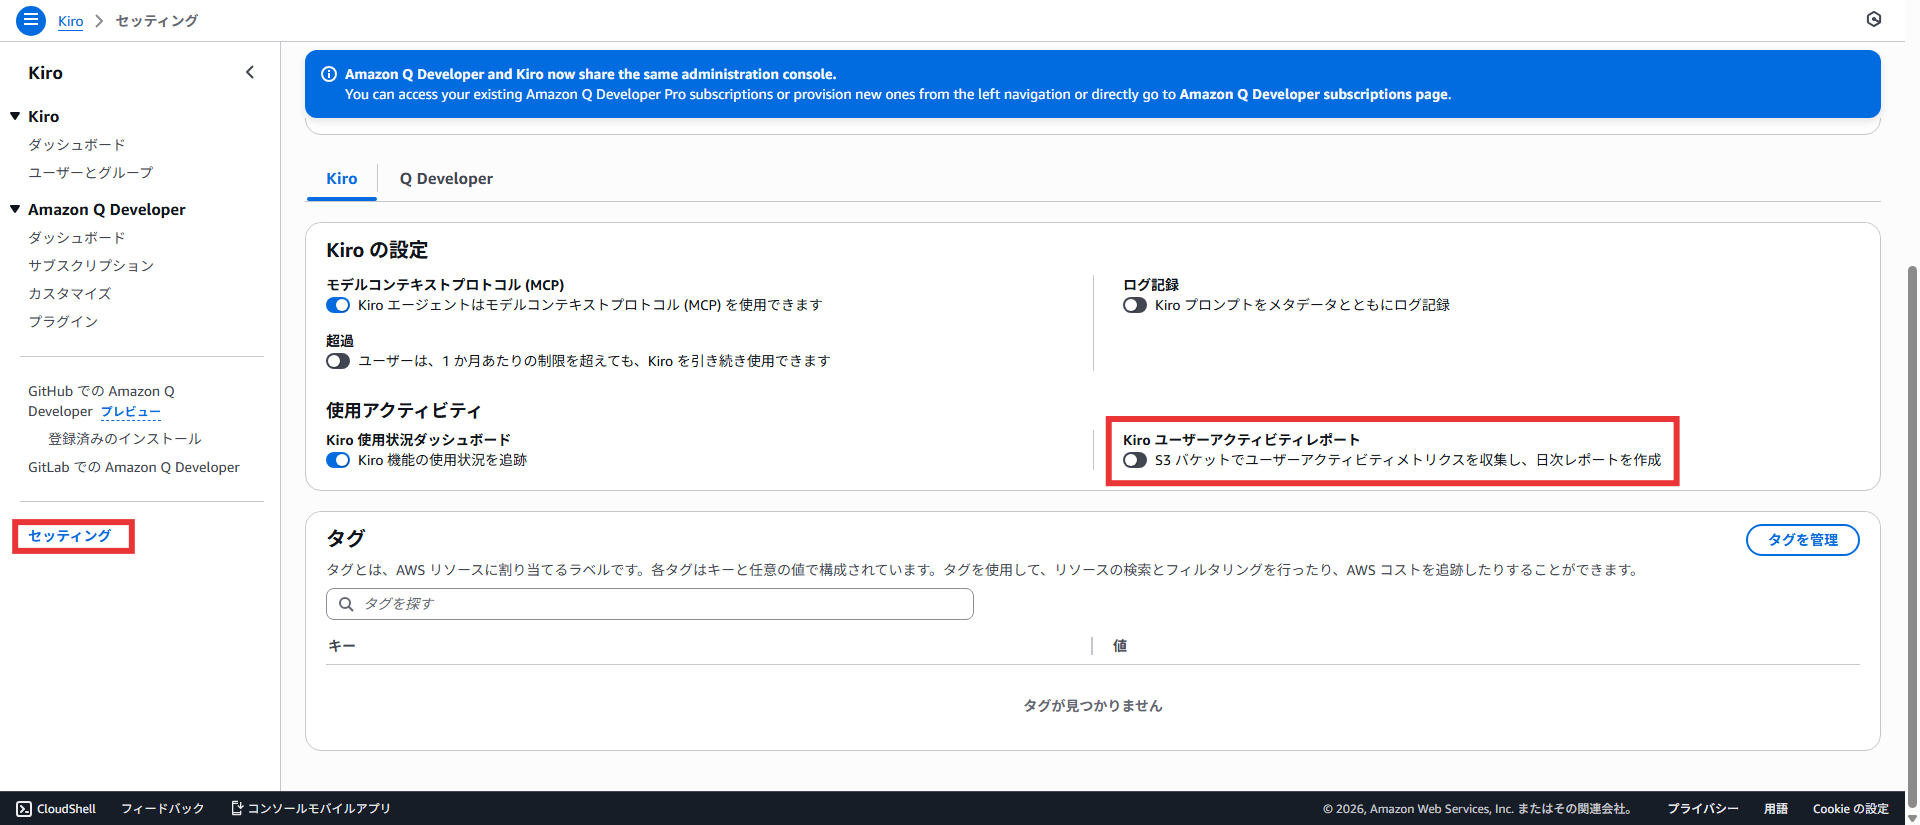Screen dimensions: 1920x825
Task: Open CloudShell from the footer
Action: [56, 808]
